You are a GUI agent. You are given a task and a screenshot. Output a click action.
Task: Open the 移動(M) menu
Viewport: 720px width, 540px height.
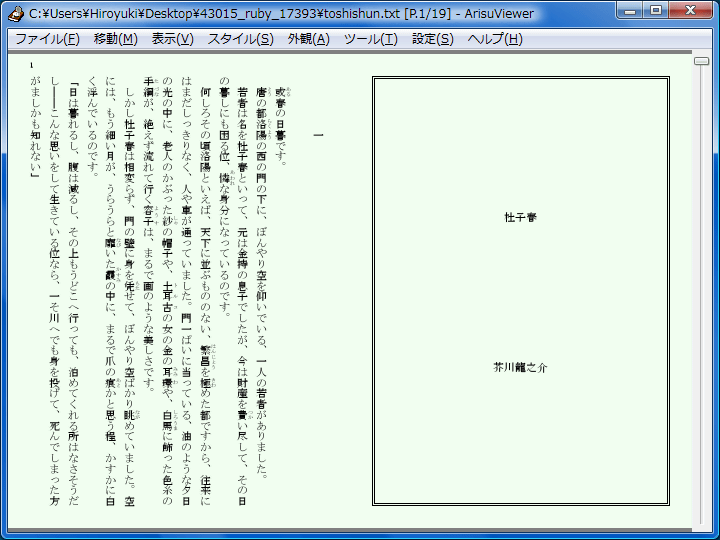(x=116, y=39)
